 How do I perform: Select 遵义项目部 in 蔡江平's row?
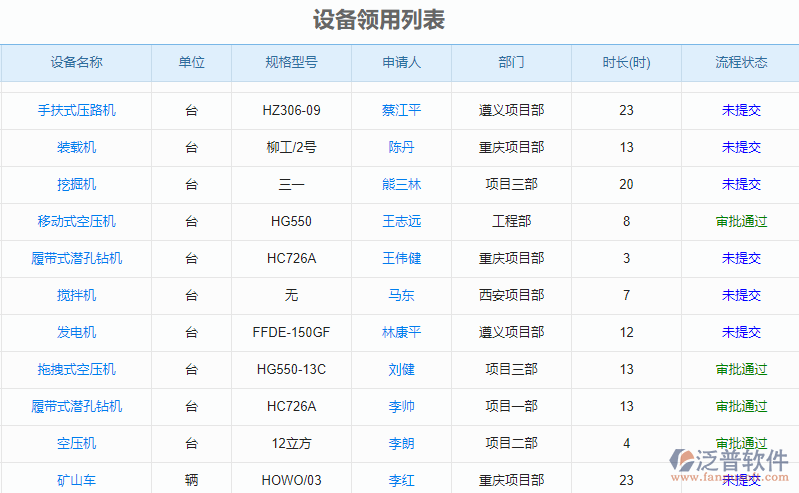coord(512,110)
